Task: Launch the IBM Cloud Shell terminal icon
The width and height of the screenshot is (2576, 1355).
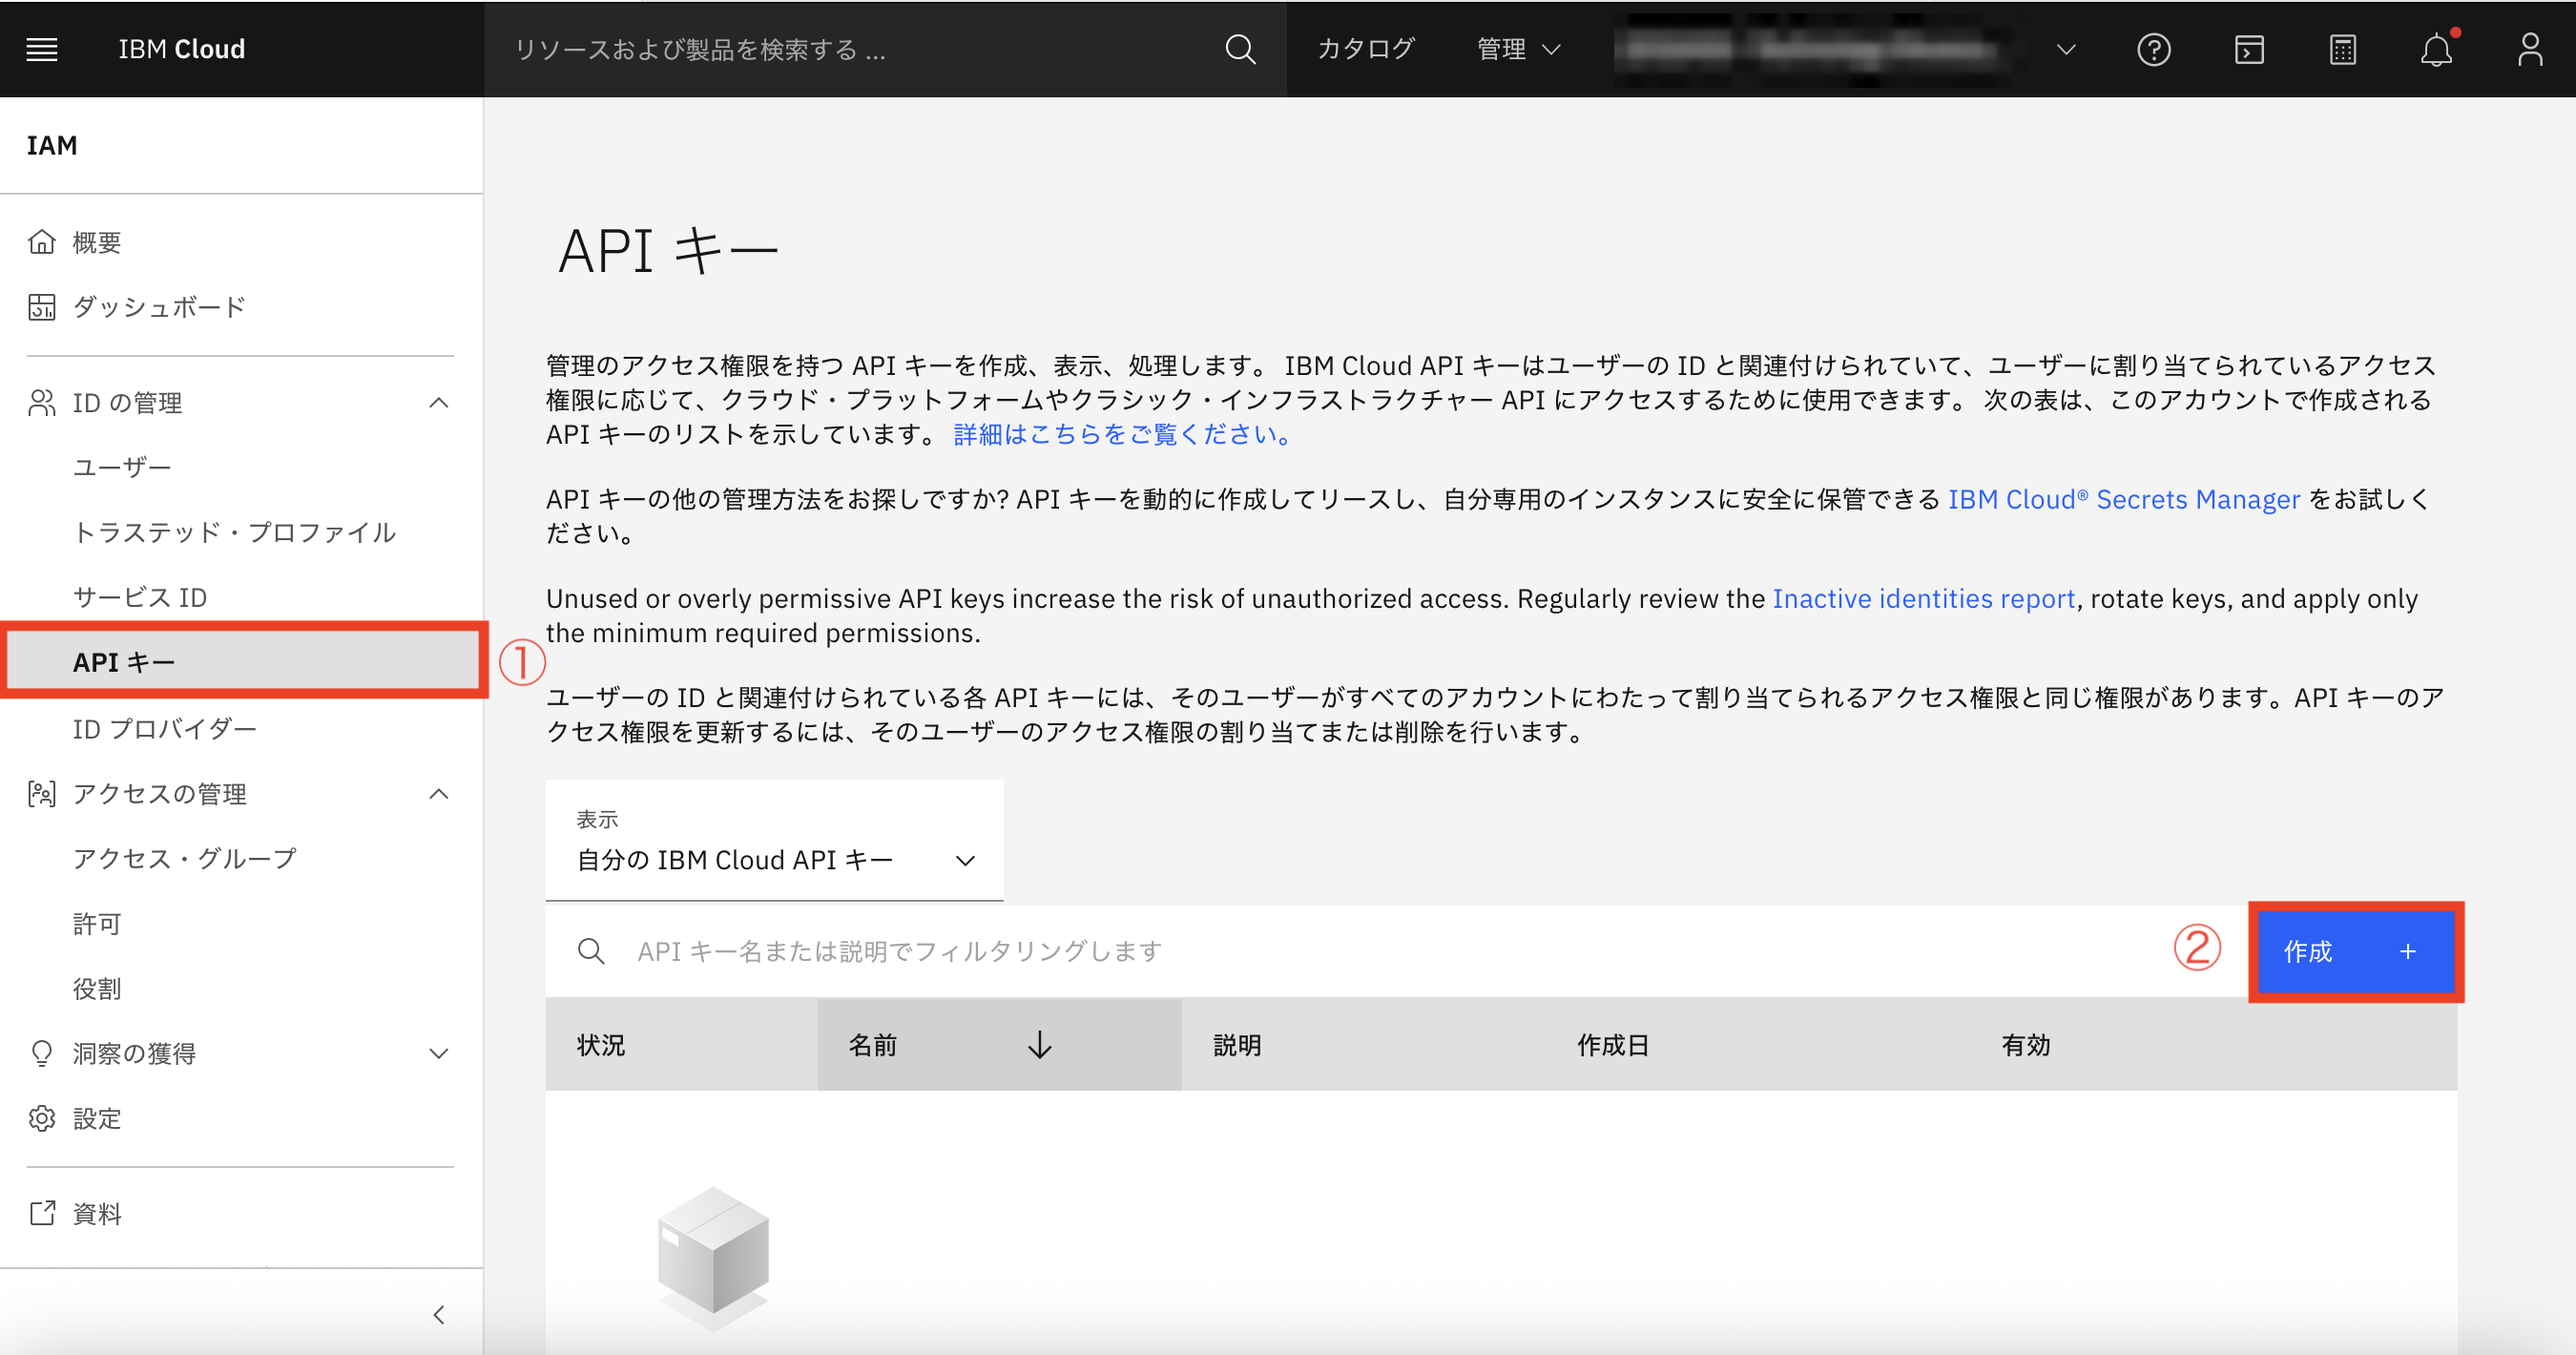Action: coord(2249,49)
